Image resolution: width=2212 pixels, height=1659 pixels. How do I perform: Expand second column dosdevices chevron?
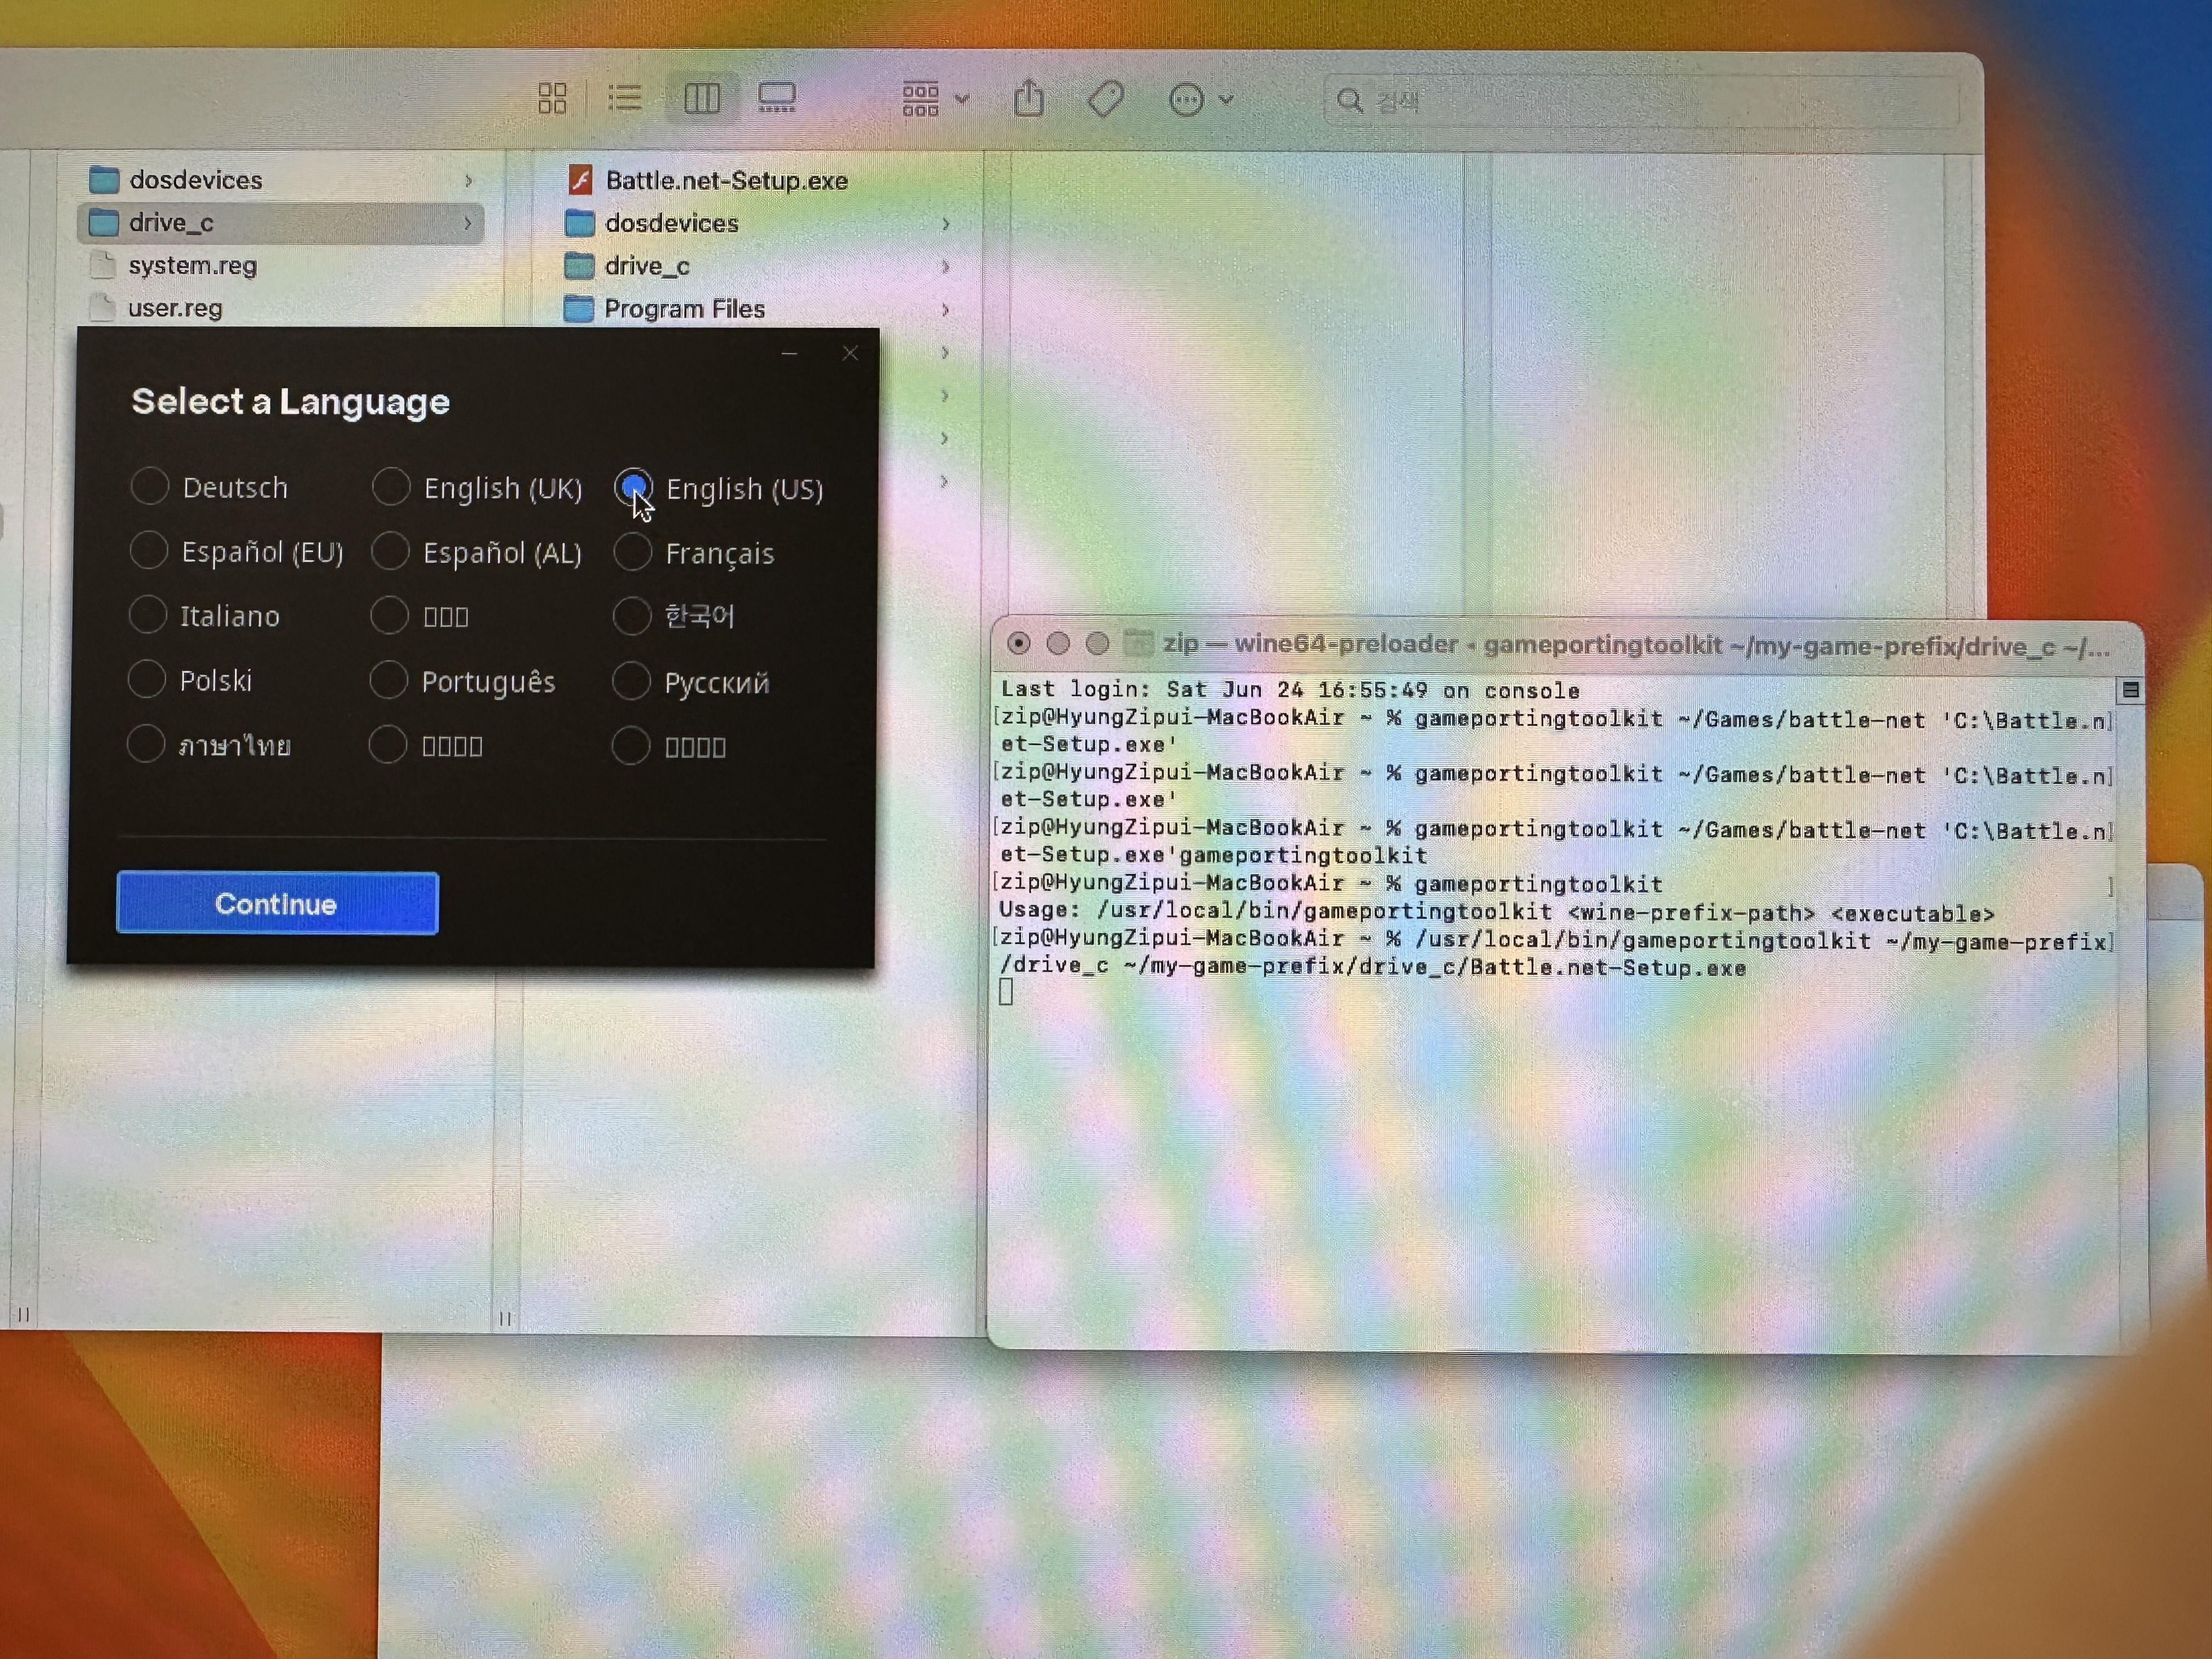point(945,224)
